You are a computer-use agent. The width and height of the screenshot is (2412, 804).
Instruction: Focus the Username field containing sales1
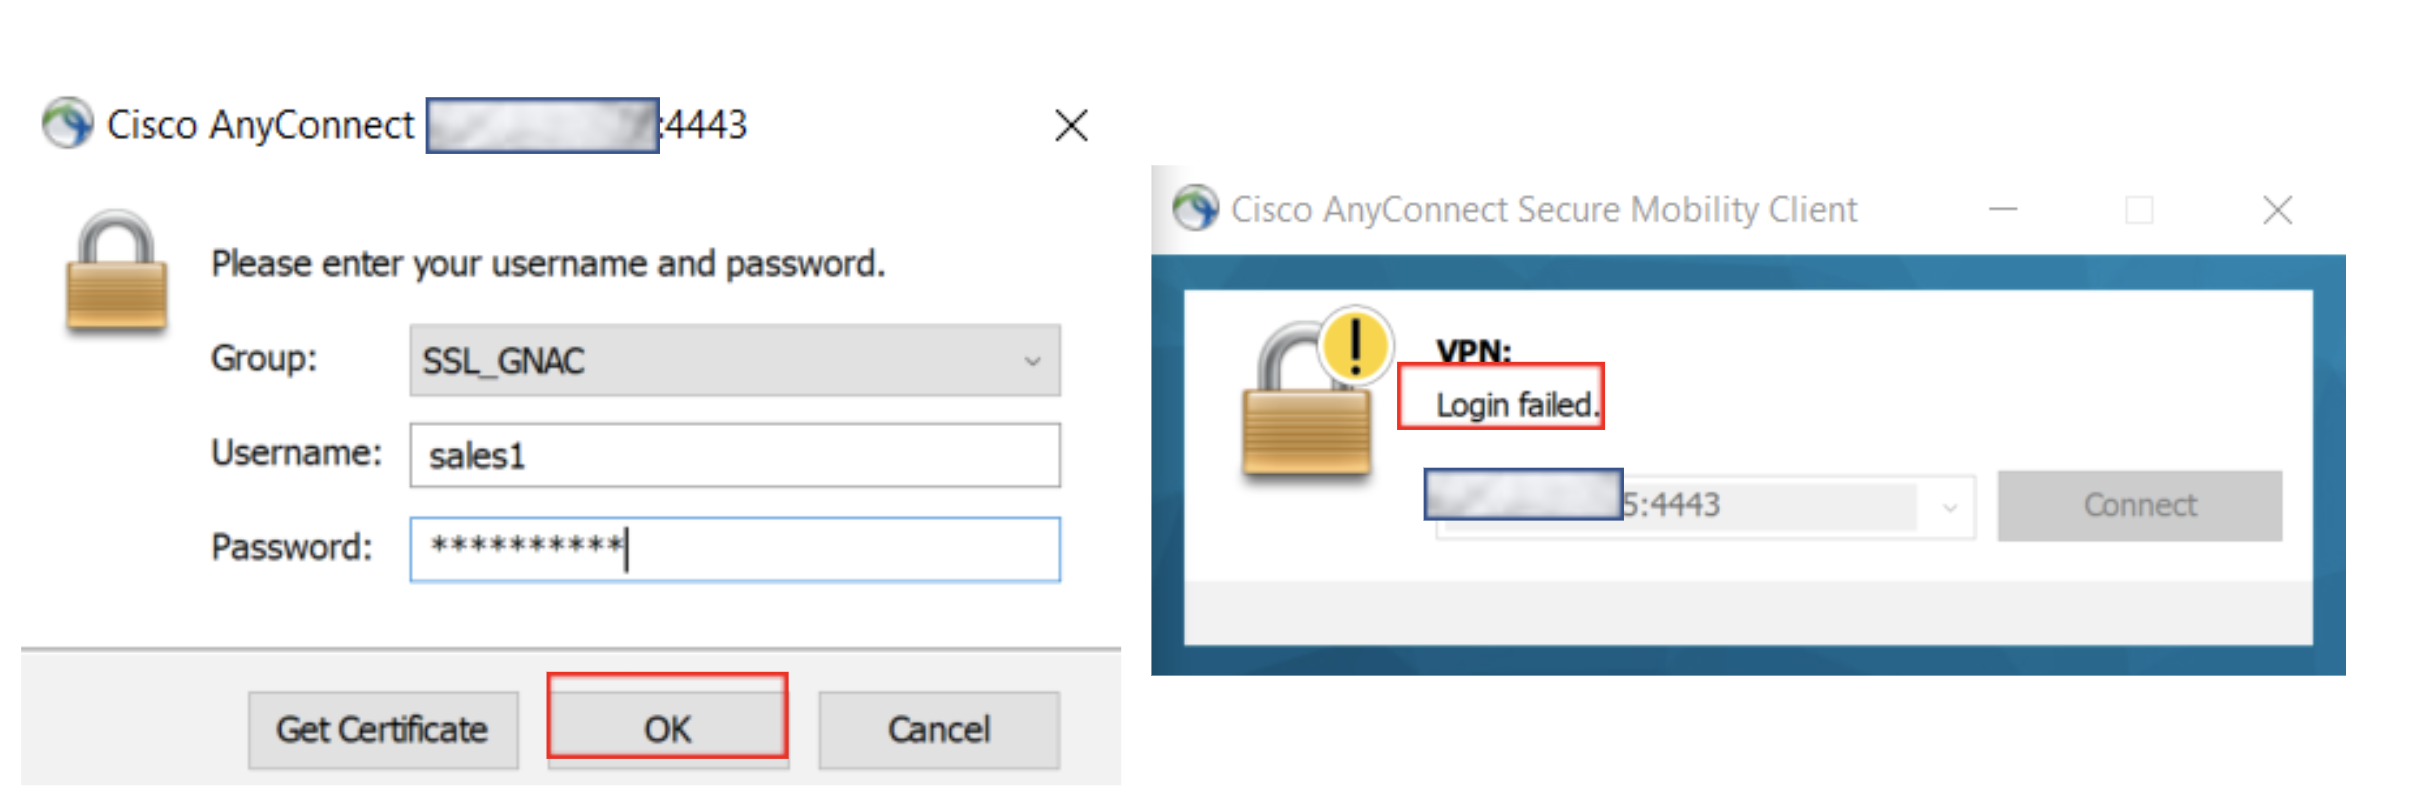coord(734,456)
